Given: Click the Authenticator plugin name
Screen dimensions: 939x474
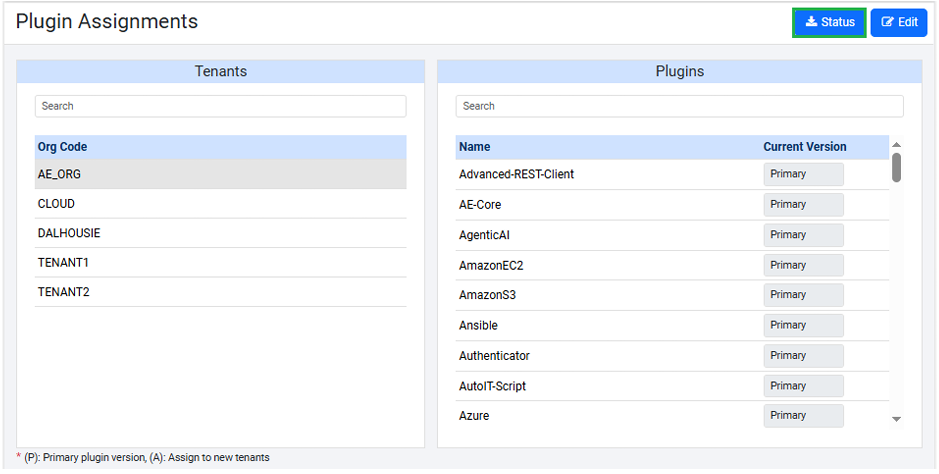Looking at the screenshot, I should point(494,356).
